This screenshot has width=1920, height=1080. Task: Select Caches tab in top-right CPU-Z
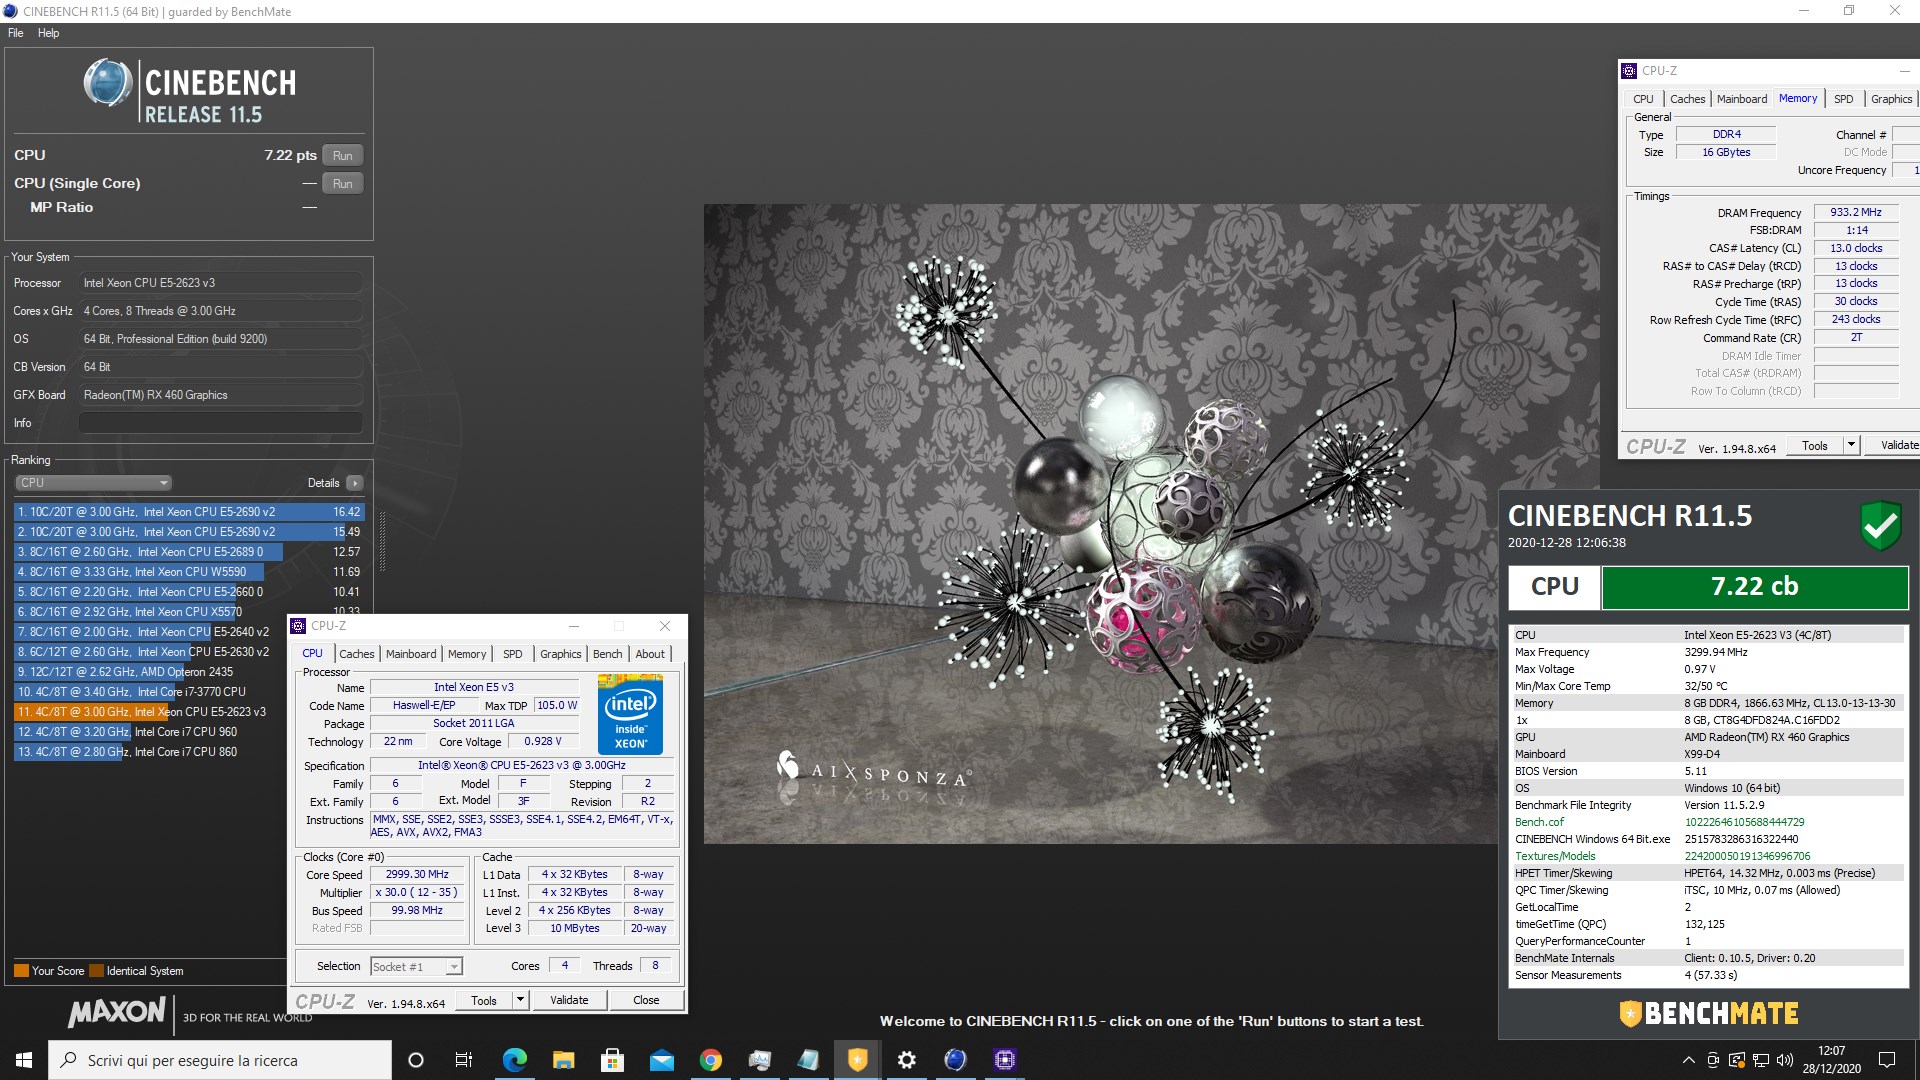click(1687, 99)
